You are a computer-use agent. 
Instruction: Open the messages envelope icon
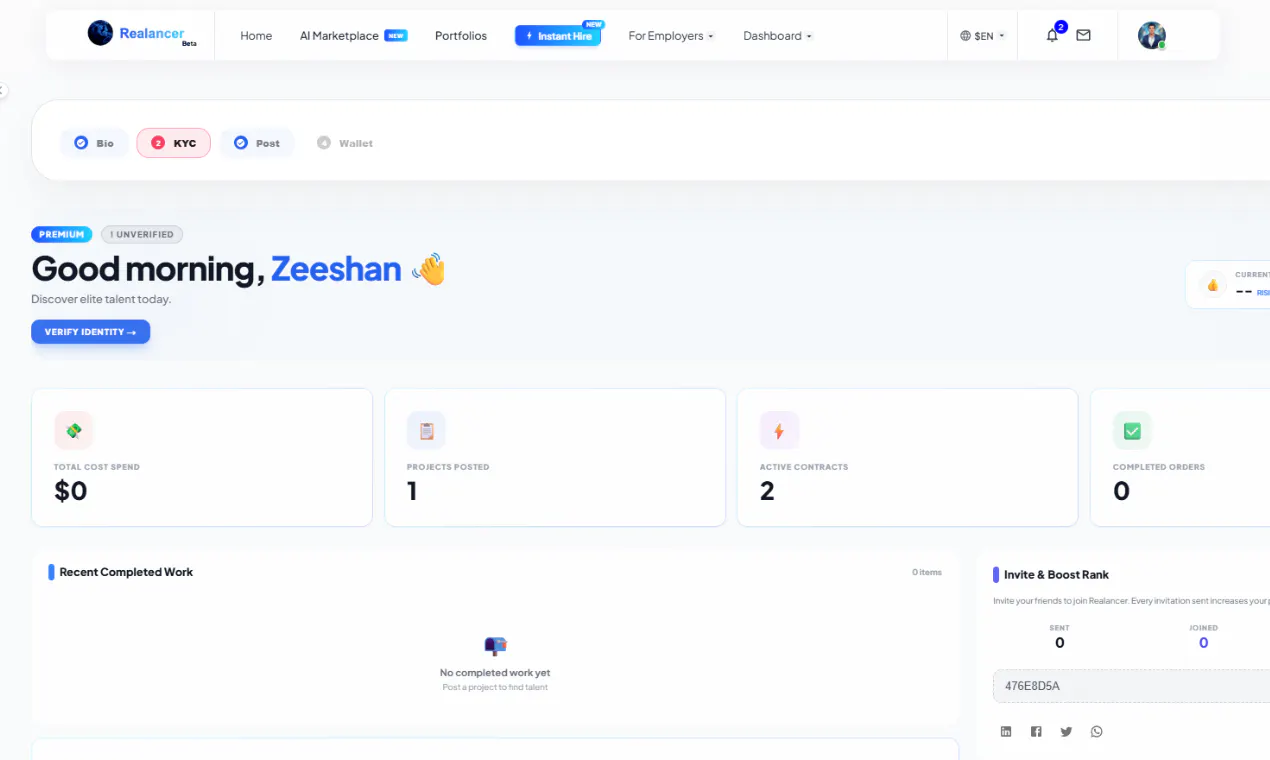tap(1083, 35)
